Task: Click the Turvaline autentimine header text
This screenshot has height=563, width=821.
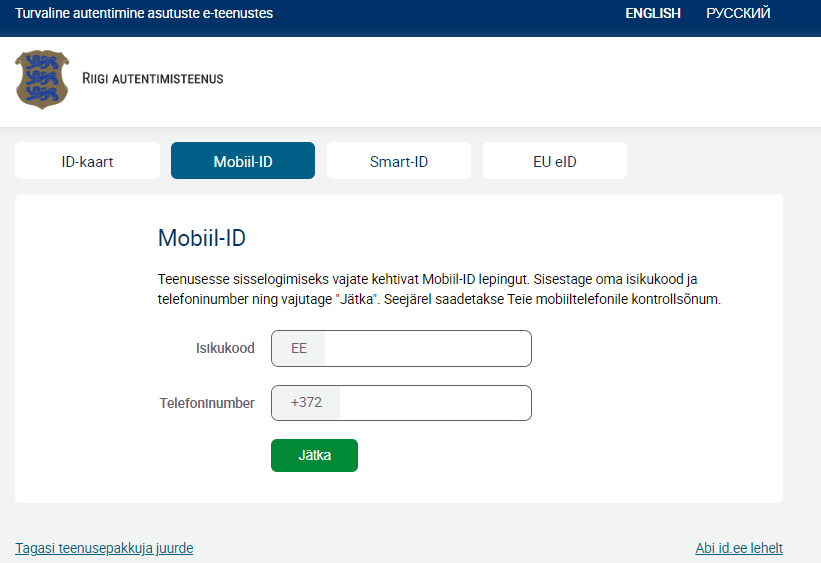Action: pos(144,13)
